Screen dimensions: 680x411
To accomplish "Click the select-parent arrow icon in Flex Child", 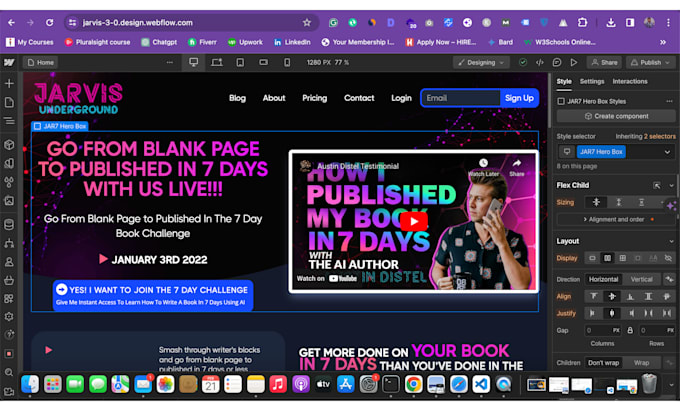I will 657,186.
